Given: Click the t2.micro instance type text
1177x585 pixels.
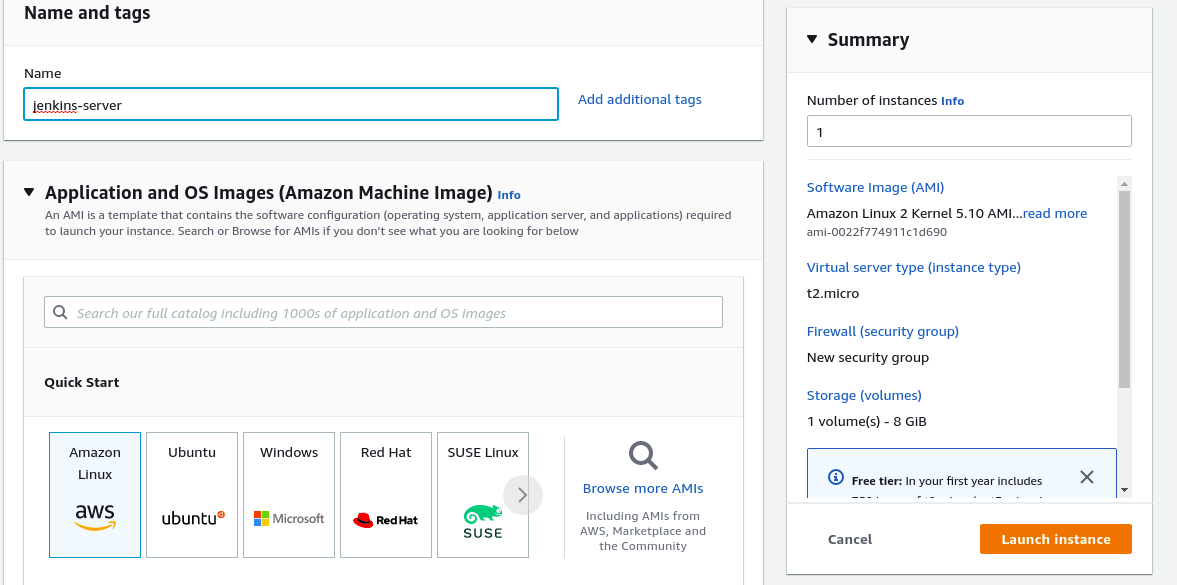Looking at the screenshot, I should 832,294.
